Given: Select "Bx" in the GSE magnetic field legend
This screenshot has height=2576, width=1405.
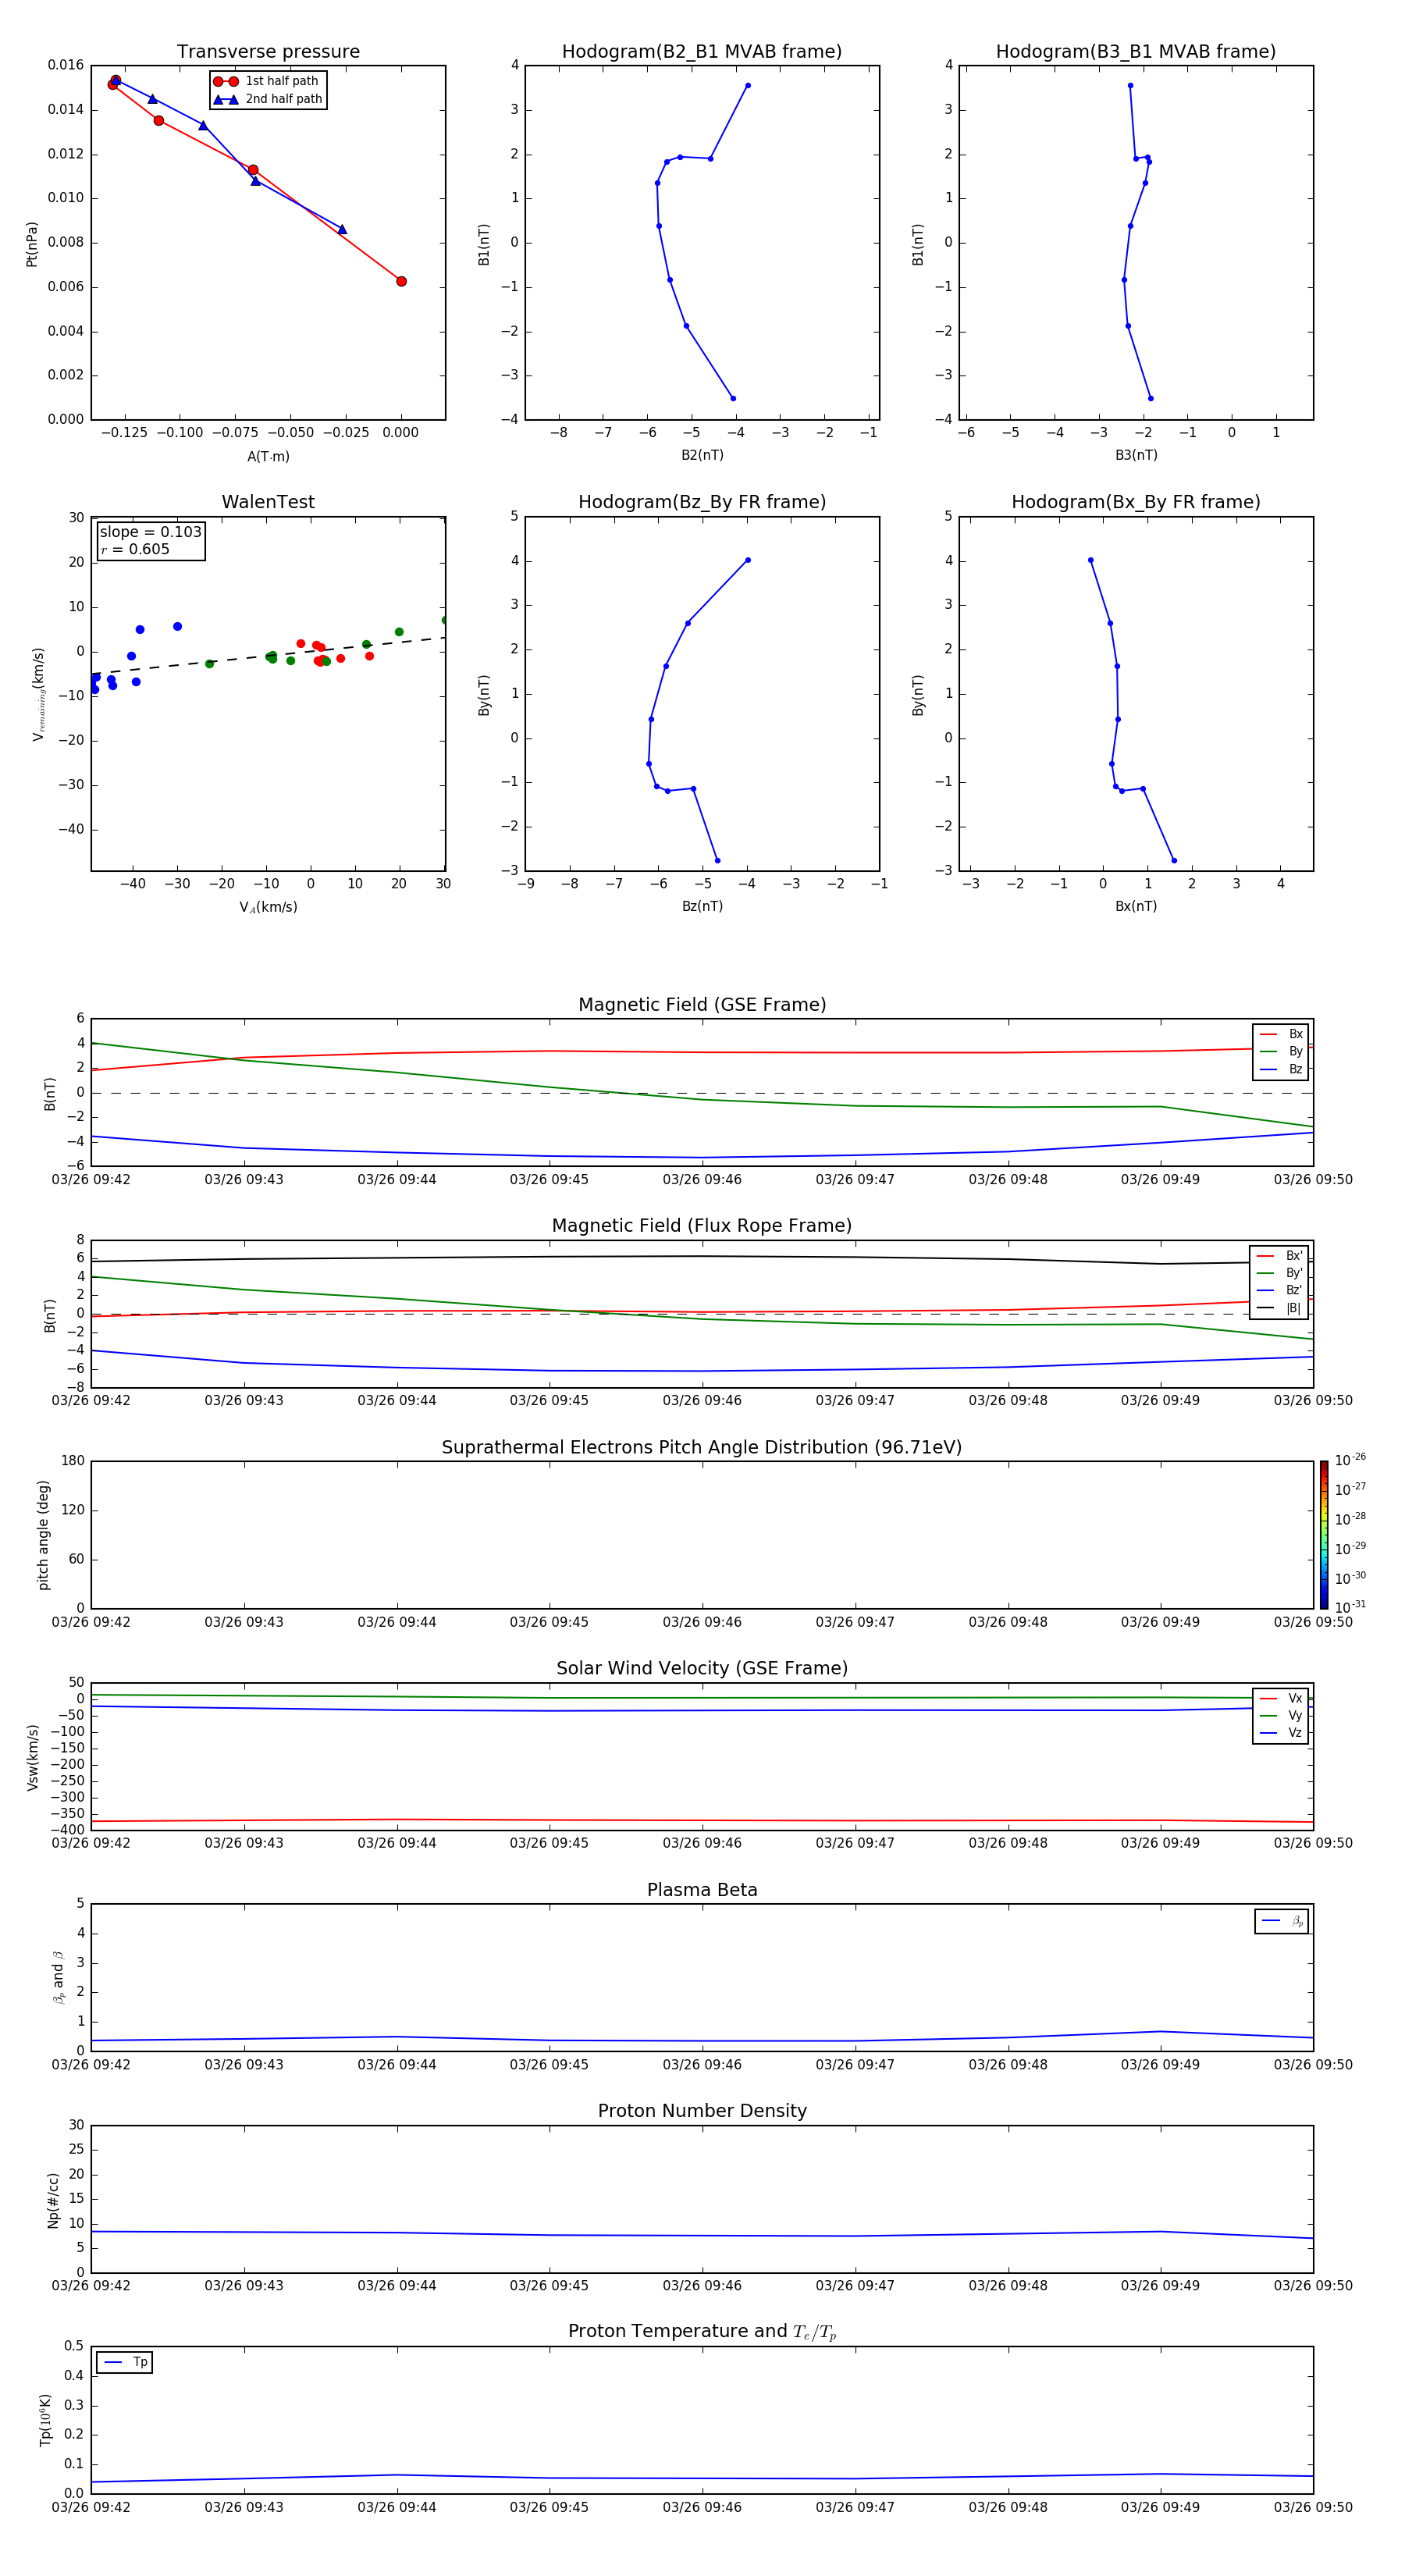Looking at the screenshot, I should point(1281,1034).
